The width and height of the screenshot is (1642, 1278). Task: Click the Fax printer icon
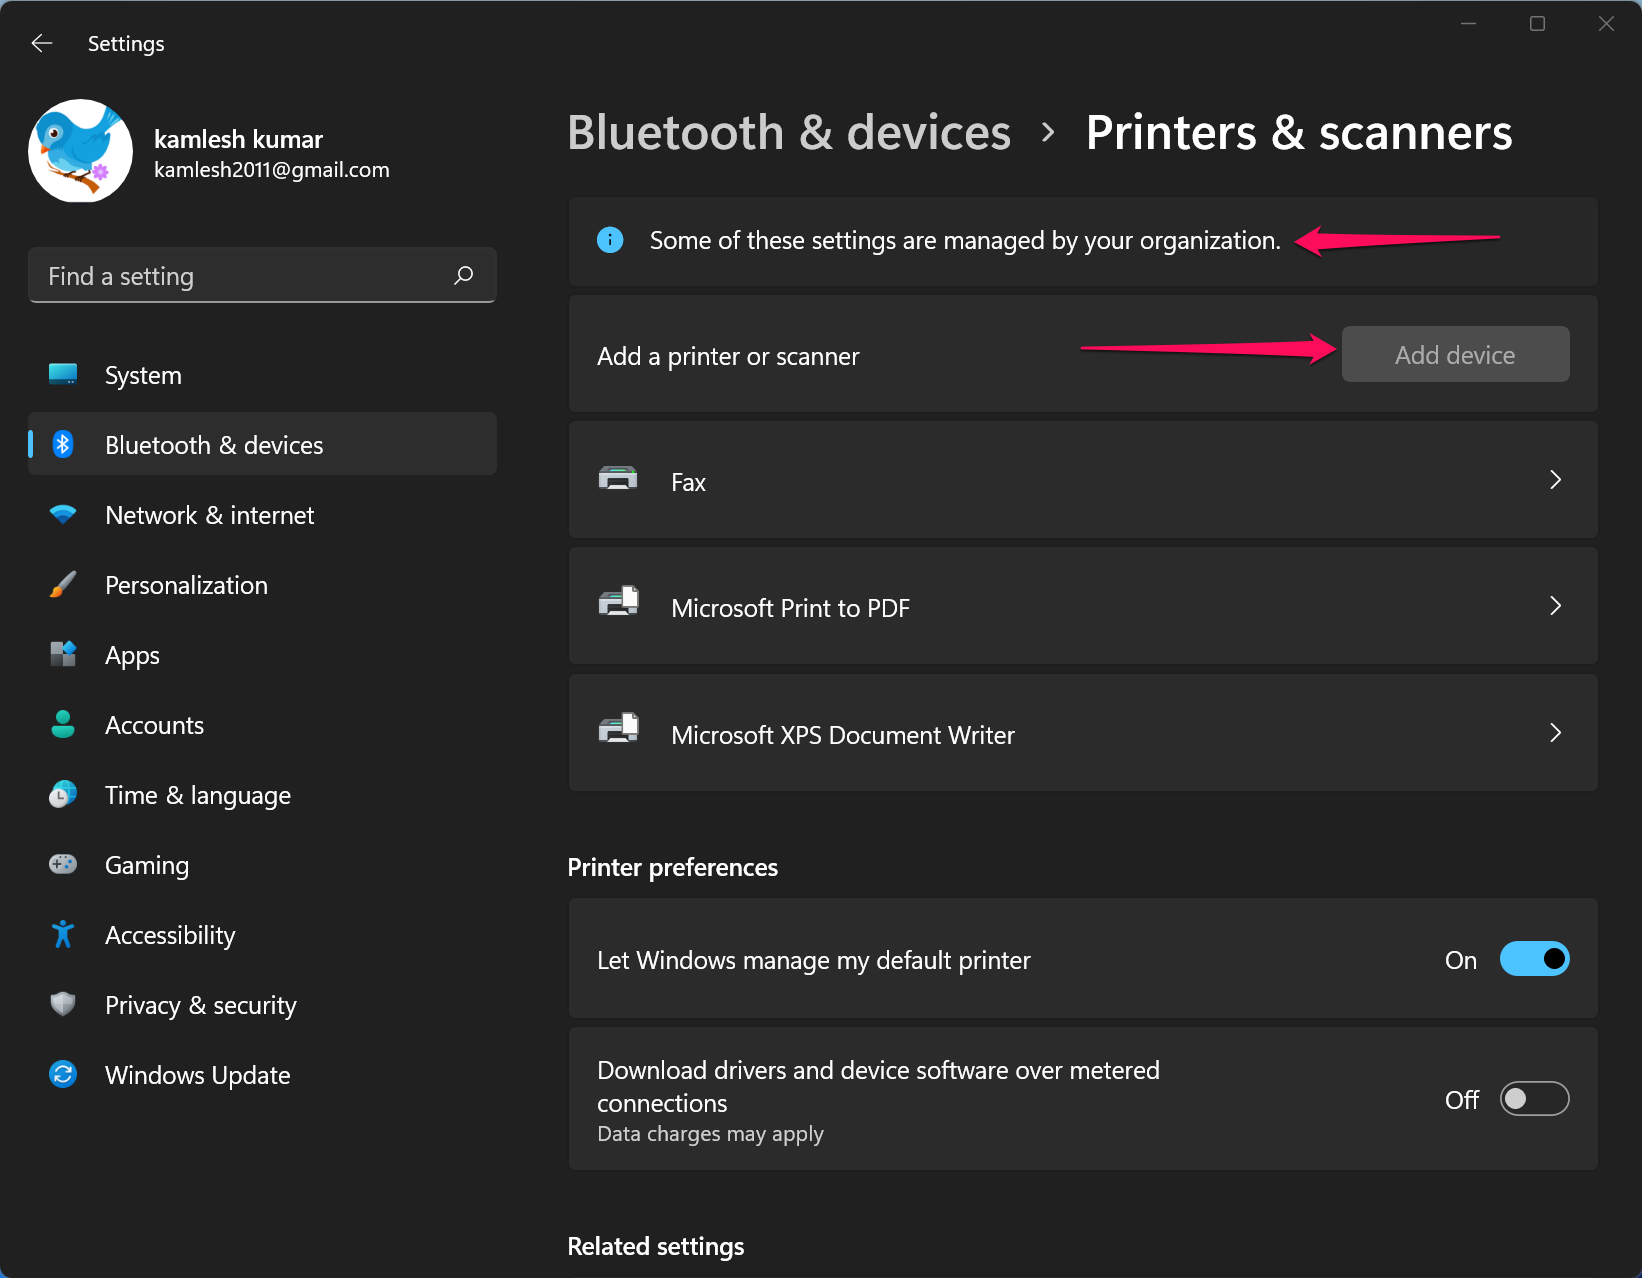click(618, 479)
